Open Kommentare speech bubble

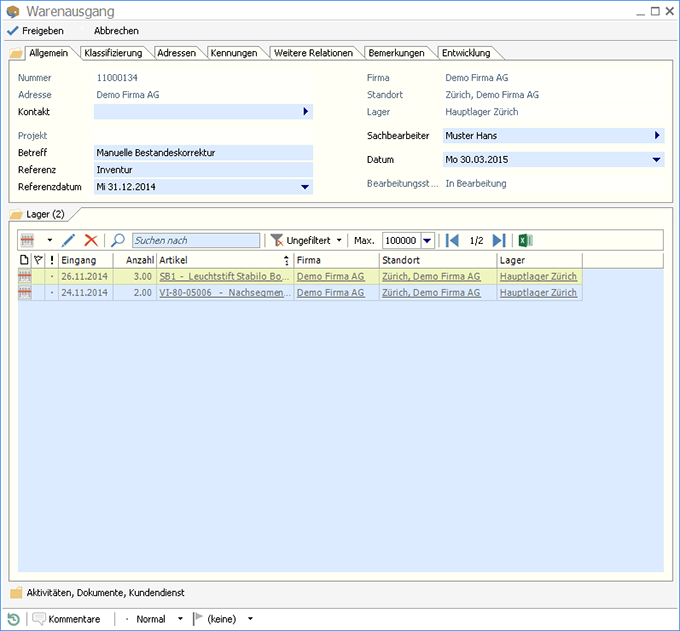67,619
